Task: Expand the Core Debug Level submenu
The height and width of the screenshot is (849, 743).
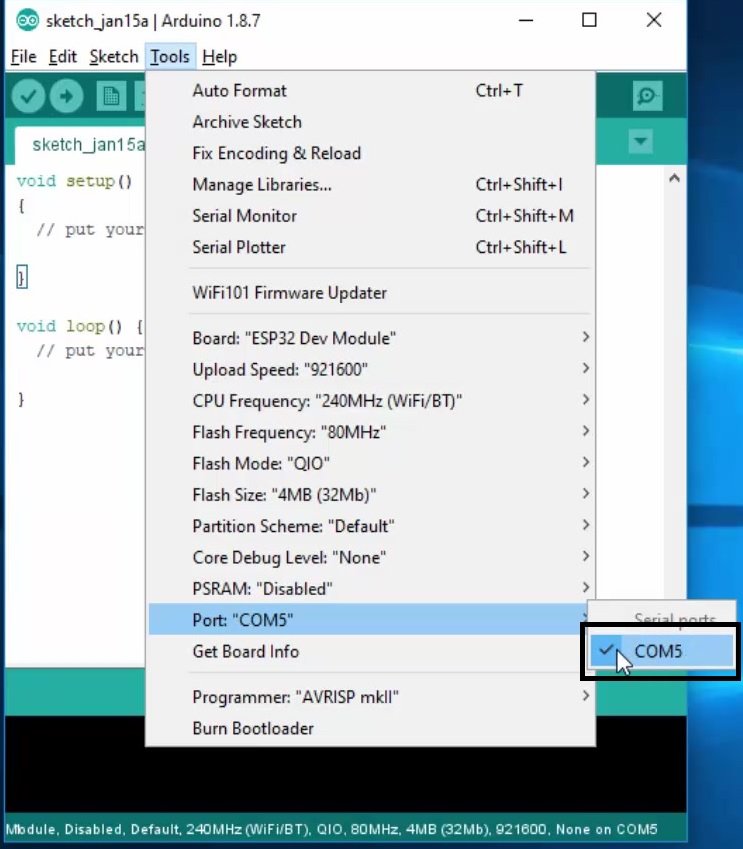Action: coord(372,558)
